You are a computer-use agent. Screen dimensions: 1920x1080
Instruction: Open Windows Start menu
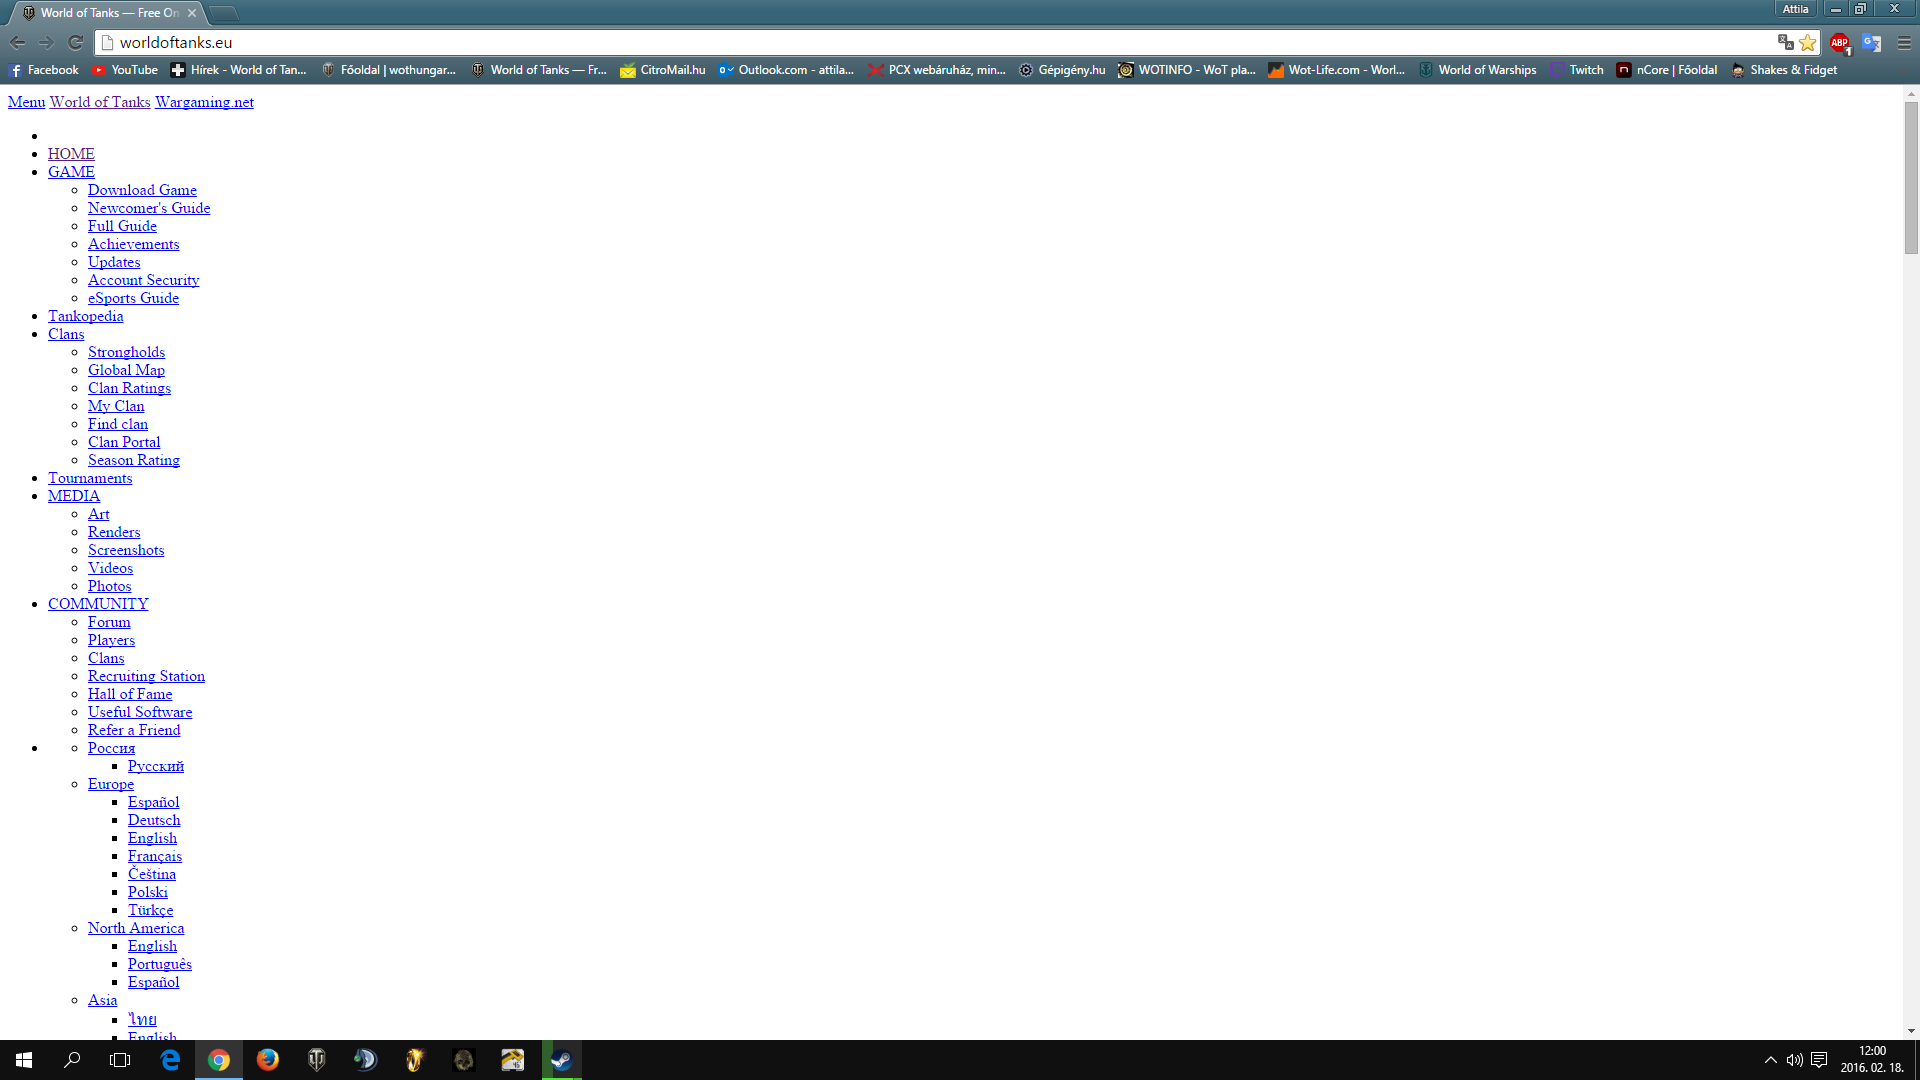[24, 1060]
